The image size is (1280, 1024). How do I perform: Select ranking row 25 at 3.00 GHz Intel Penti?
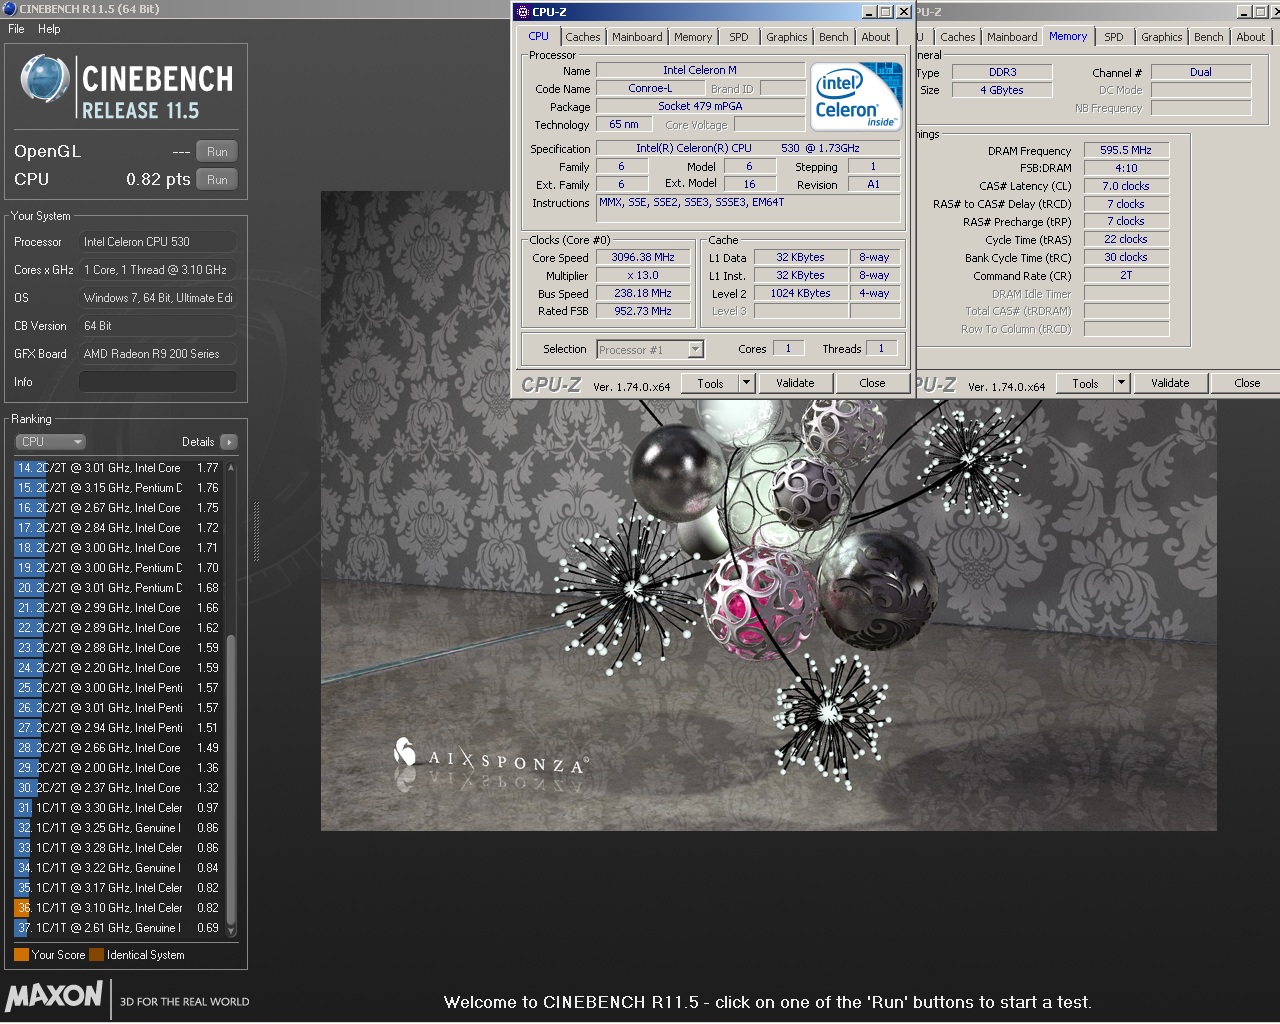tap(118, 688)
